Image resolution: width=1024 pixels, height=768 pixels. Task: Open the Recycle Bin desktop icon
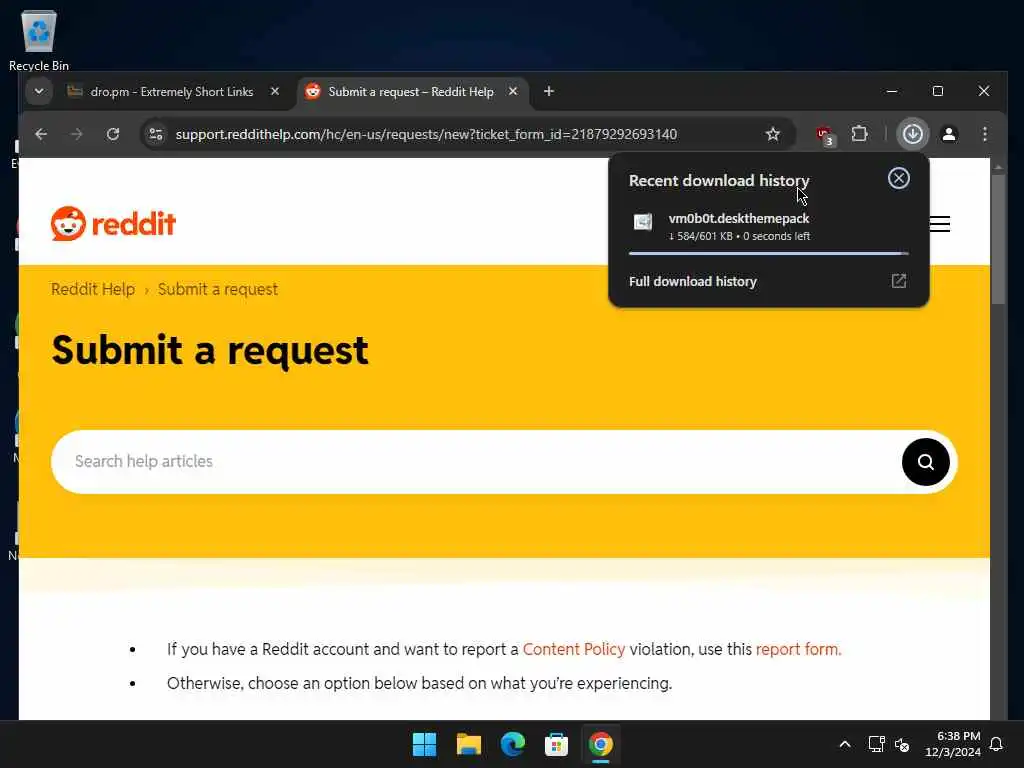coord(39,40)
